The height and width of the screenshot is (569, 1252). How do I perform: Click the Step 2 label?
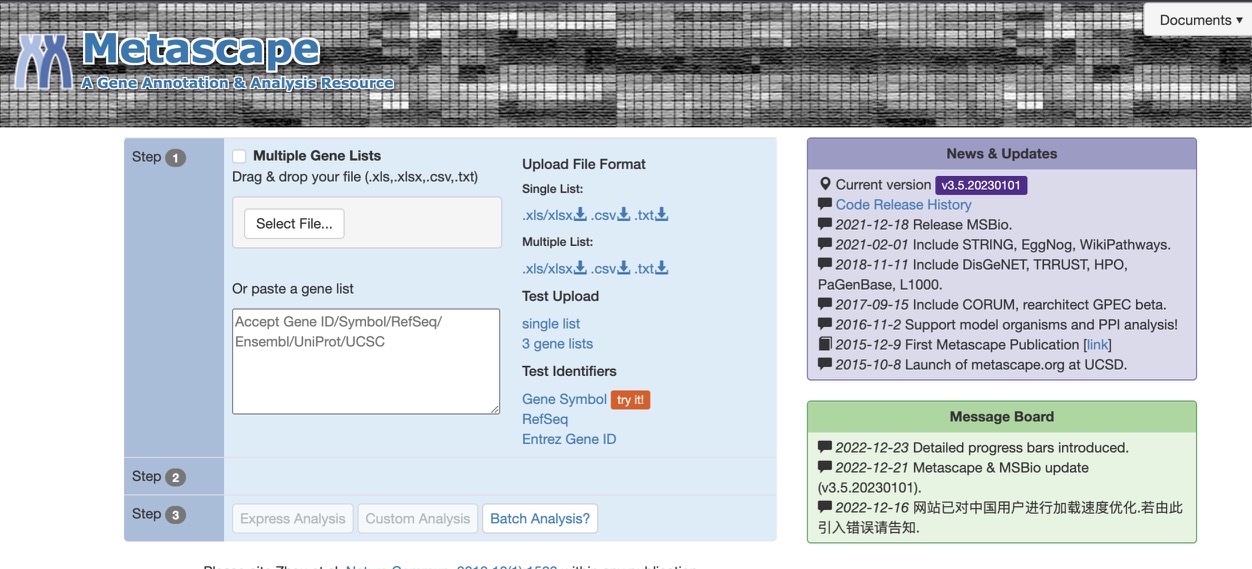(159, 477)
